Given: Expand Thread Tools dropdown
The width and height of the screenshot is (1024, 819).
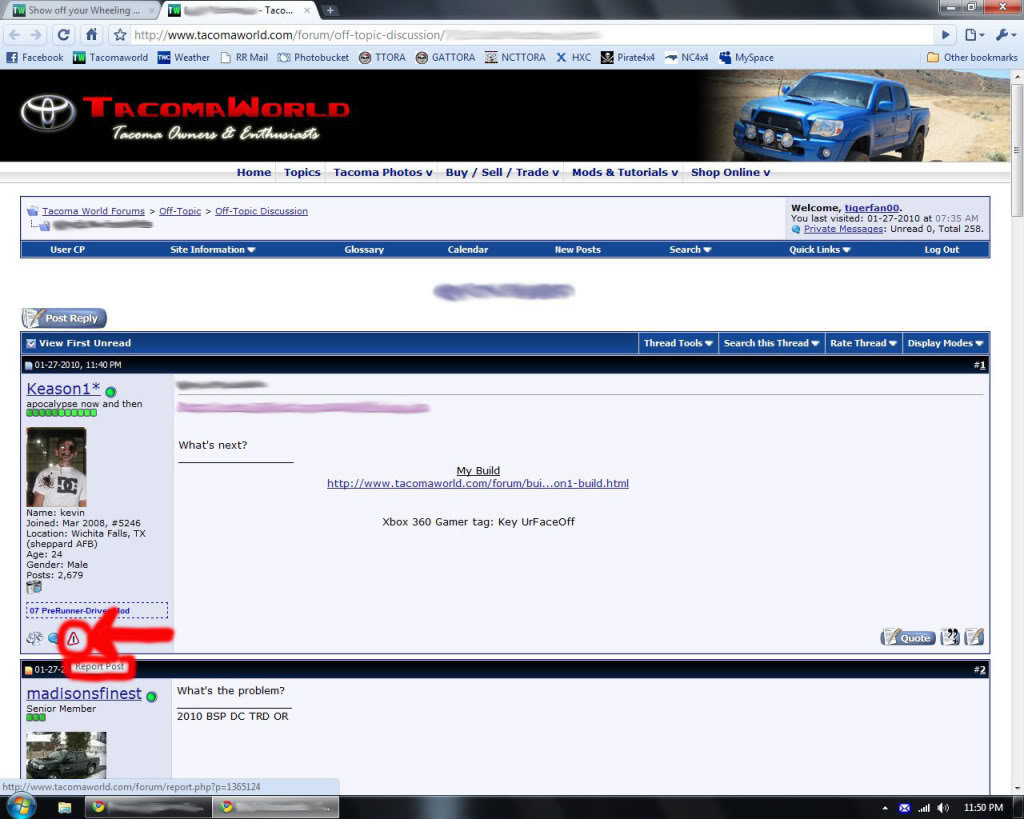Looking at the screenshot, I should pyautogui.click(x=677, y=343).
